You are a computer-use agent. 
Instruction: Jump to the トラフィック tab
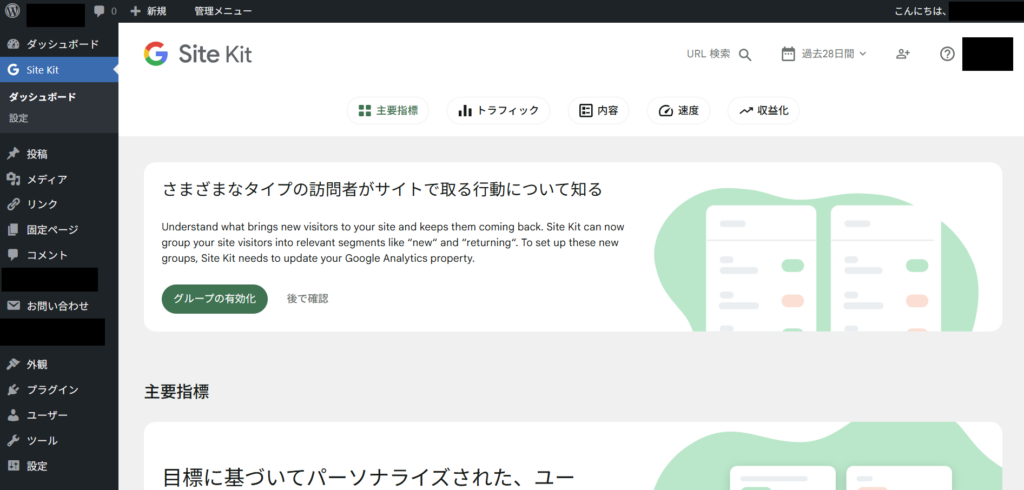click(x=498, y=110)
